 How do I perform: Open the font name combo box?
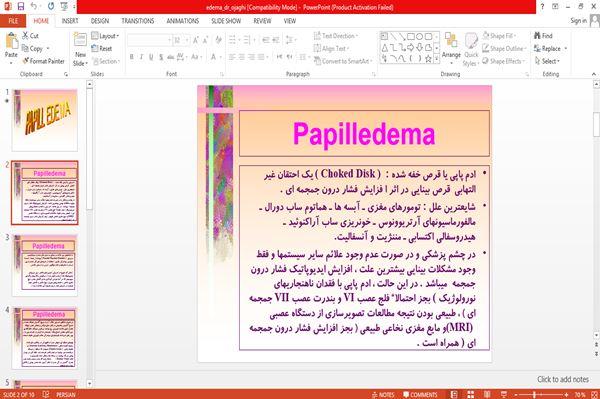149,40
